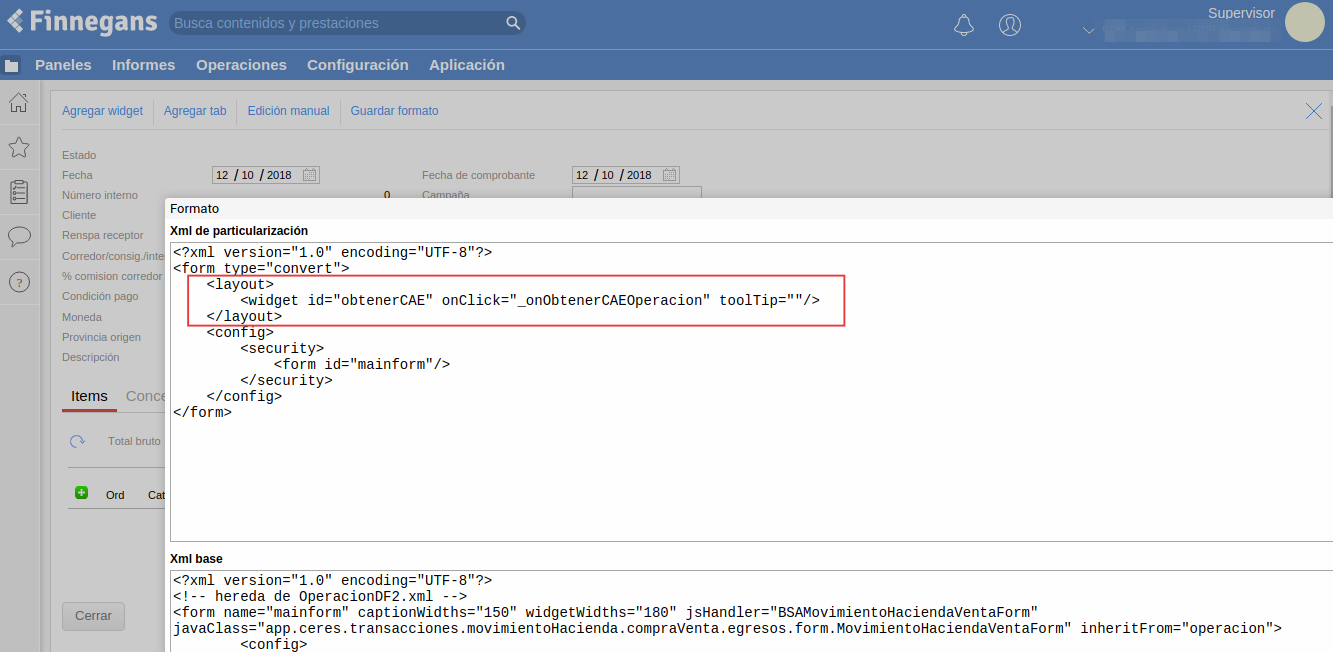Viewport: 1333px width, 652px height.
Task: Click the 'Descripción' field label
Action: click(90, 357)
